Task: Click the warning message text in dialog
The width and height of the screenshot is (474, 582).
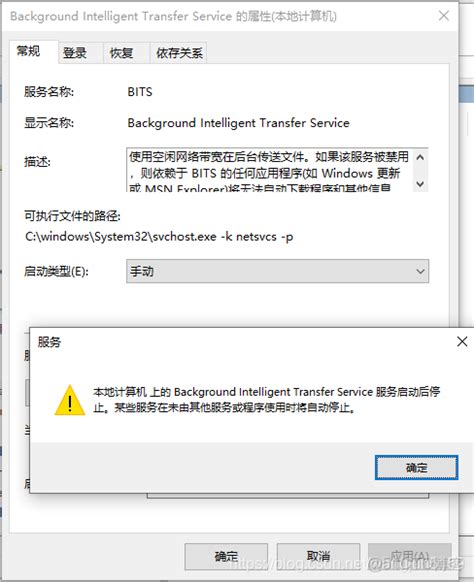Action: 267,400
